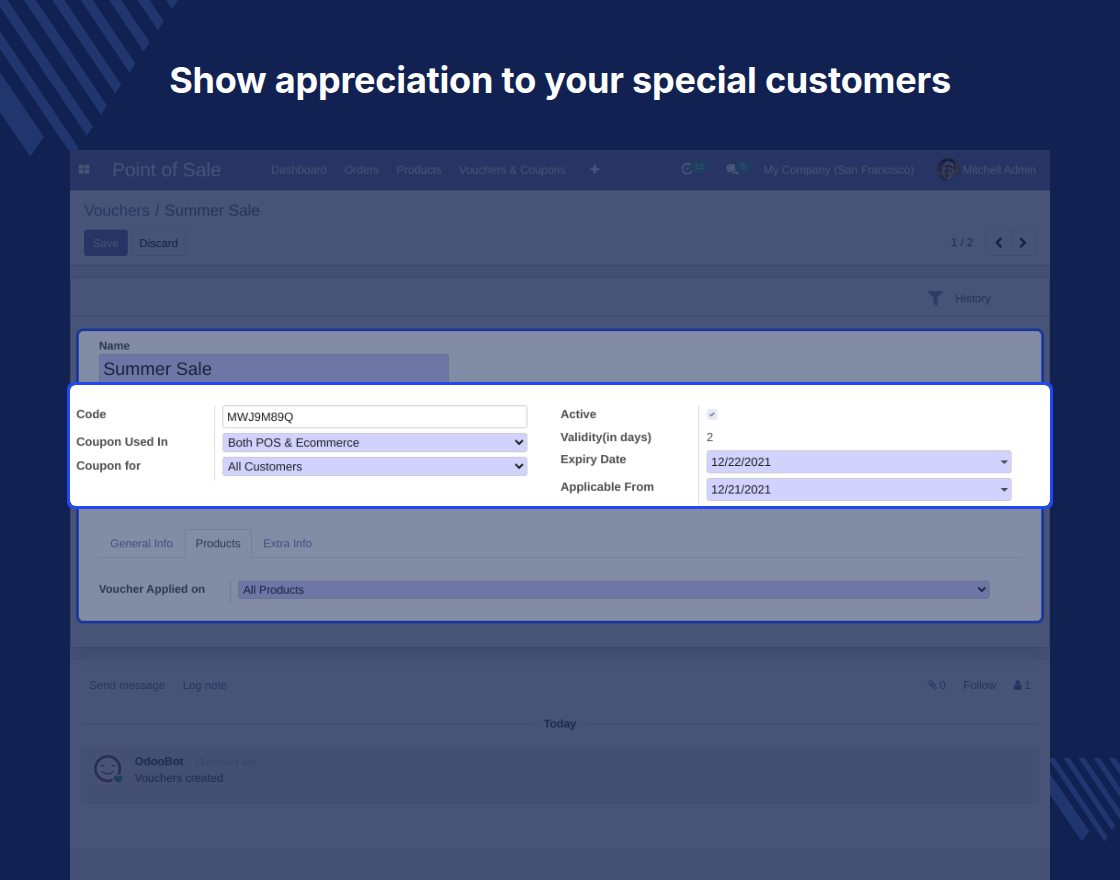The width and height of the screenshot is (1120, 880).
Task: Go to previous record arrow
Action: [999, 243]
